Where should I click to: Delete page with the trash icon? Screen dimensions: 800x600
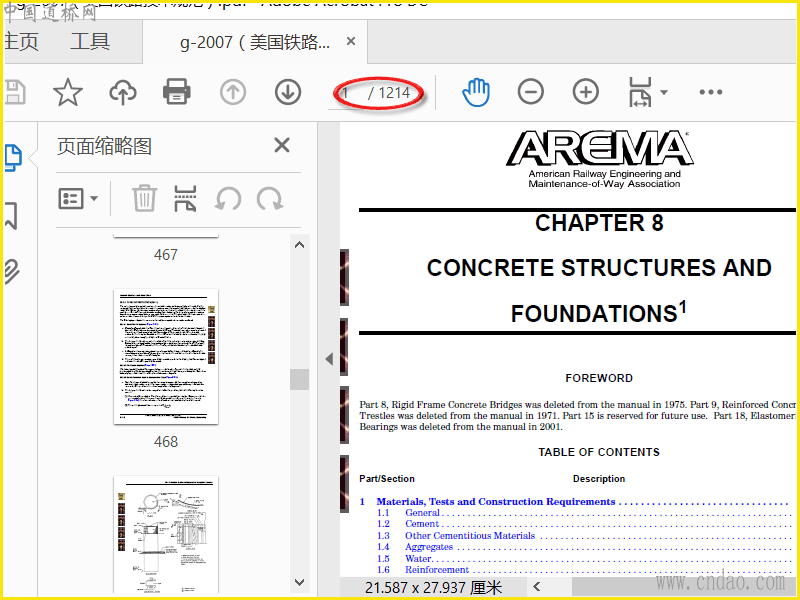pos(144,198)
